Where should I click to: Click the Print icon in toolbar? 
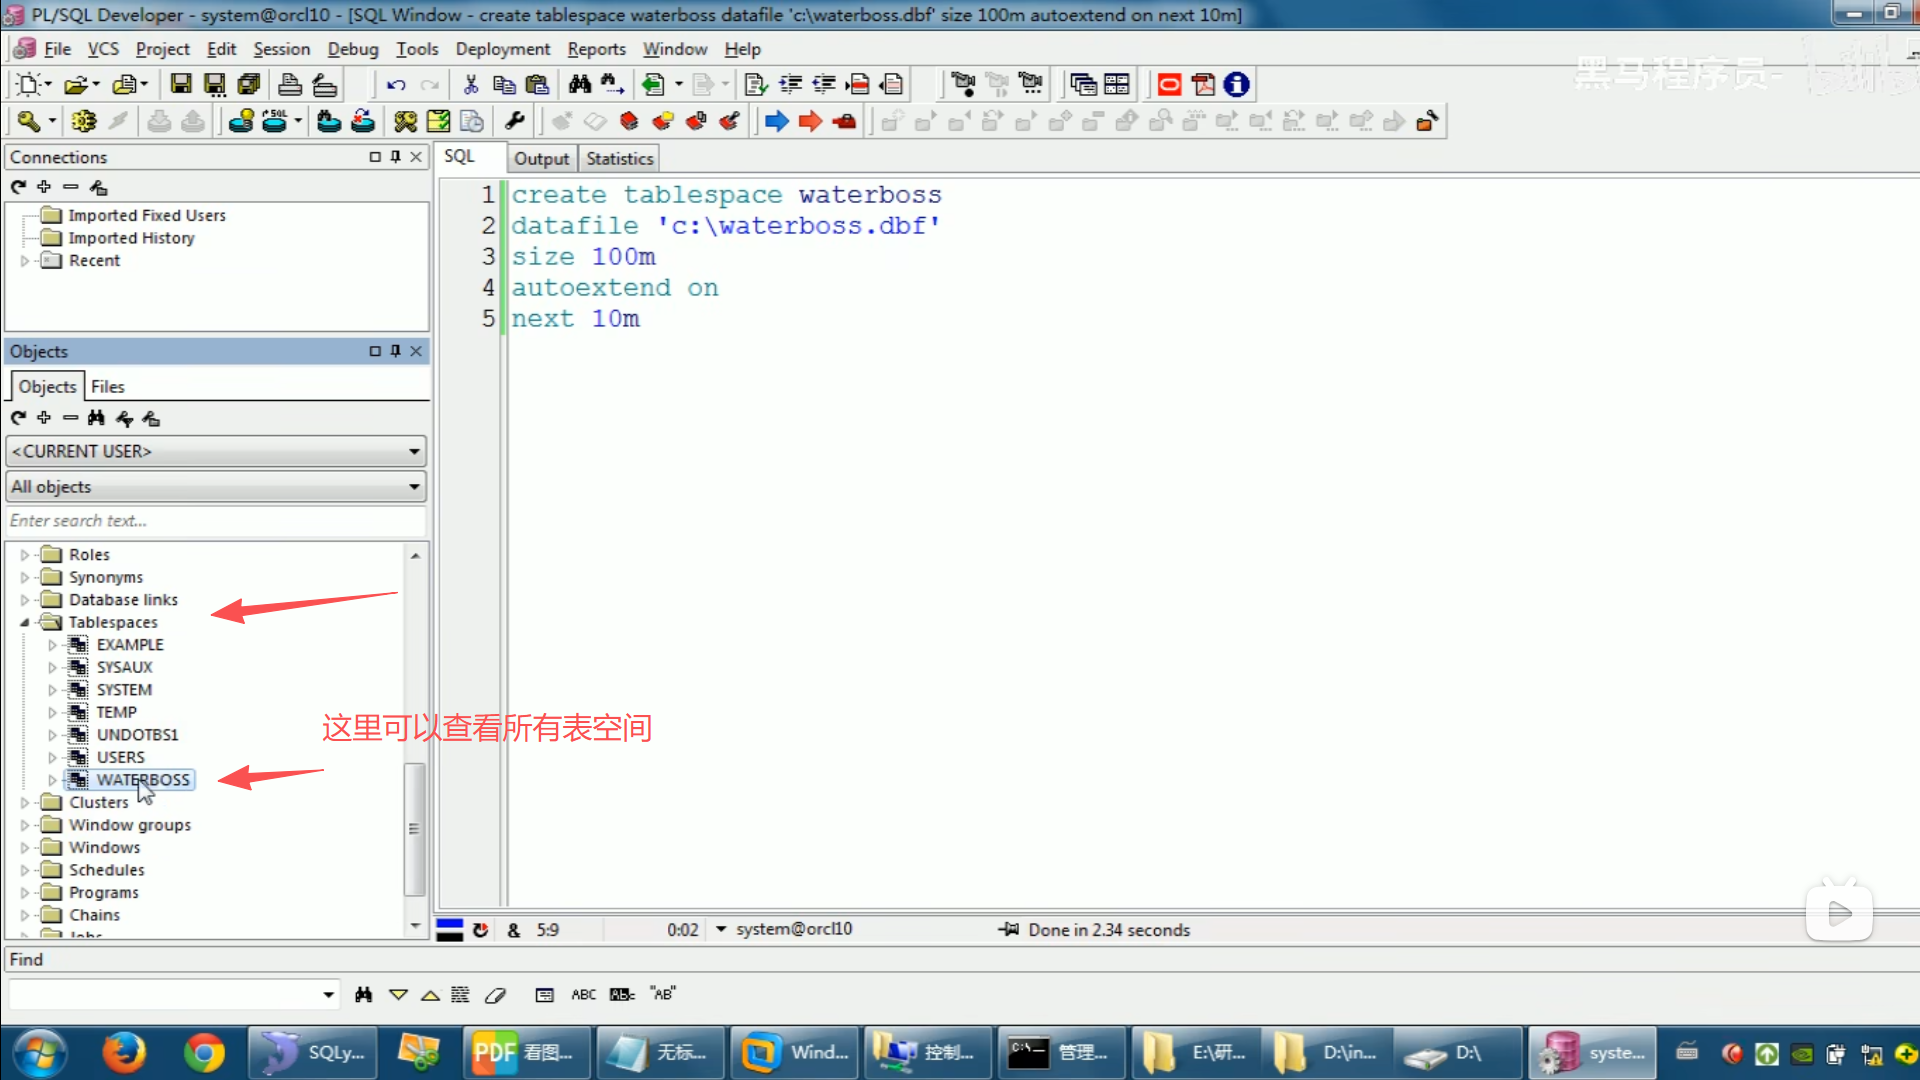[290, 85]
